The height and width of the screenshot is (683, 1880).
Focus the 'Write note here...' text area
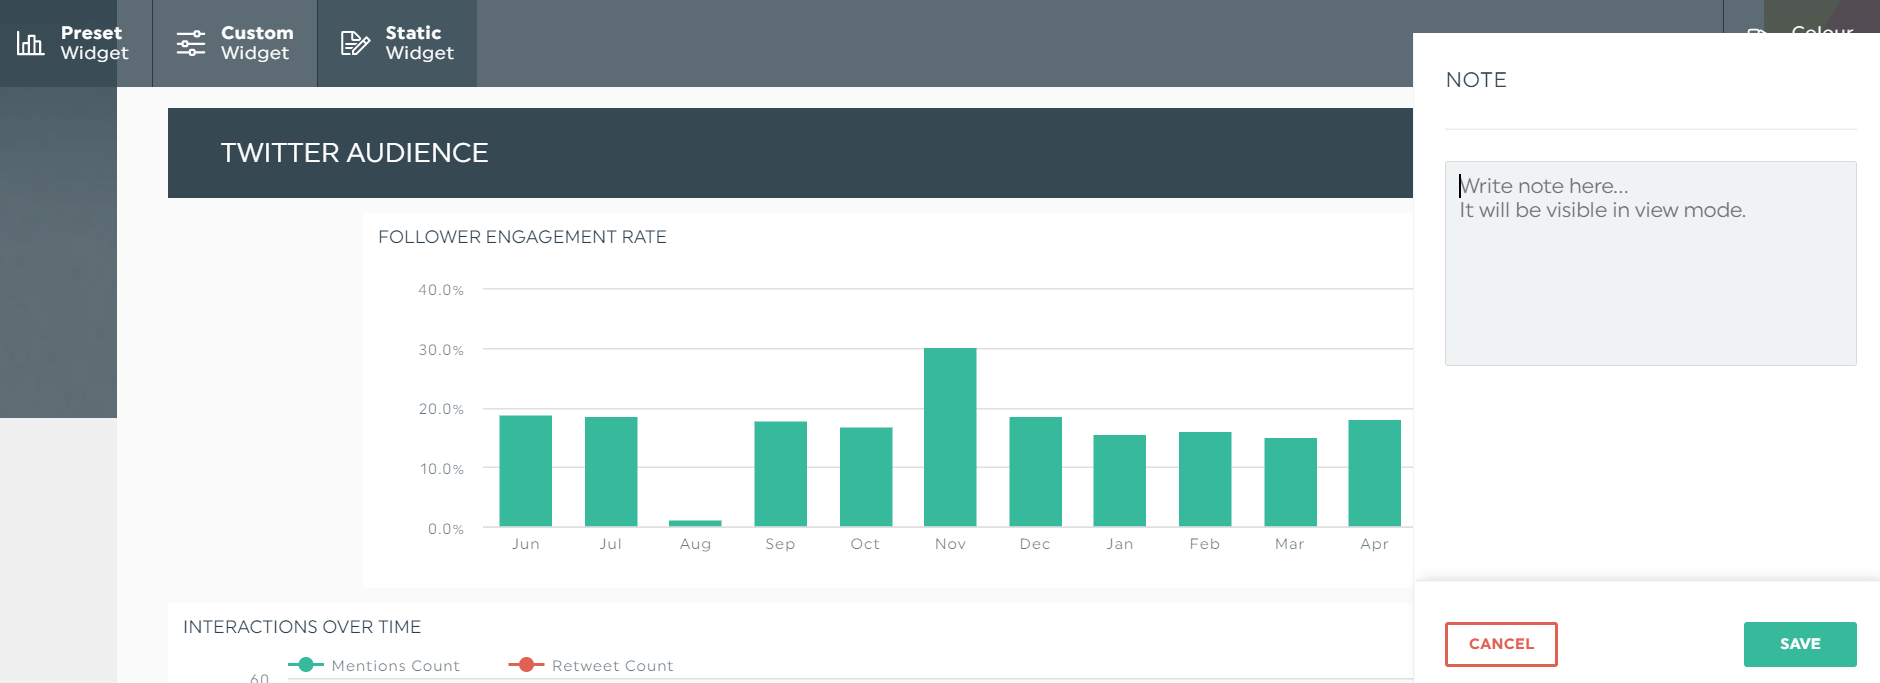click(x=1650, y=263)
